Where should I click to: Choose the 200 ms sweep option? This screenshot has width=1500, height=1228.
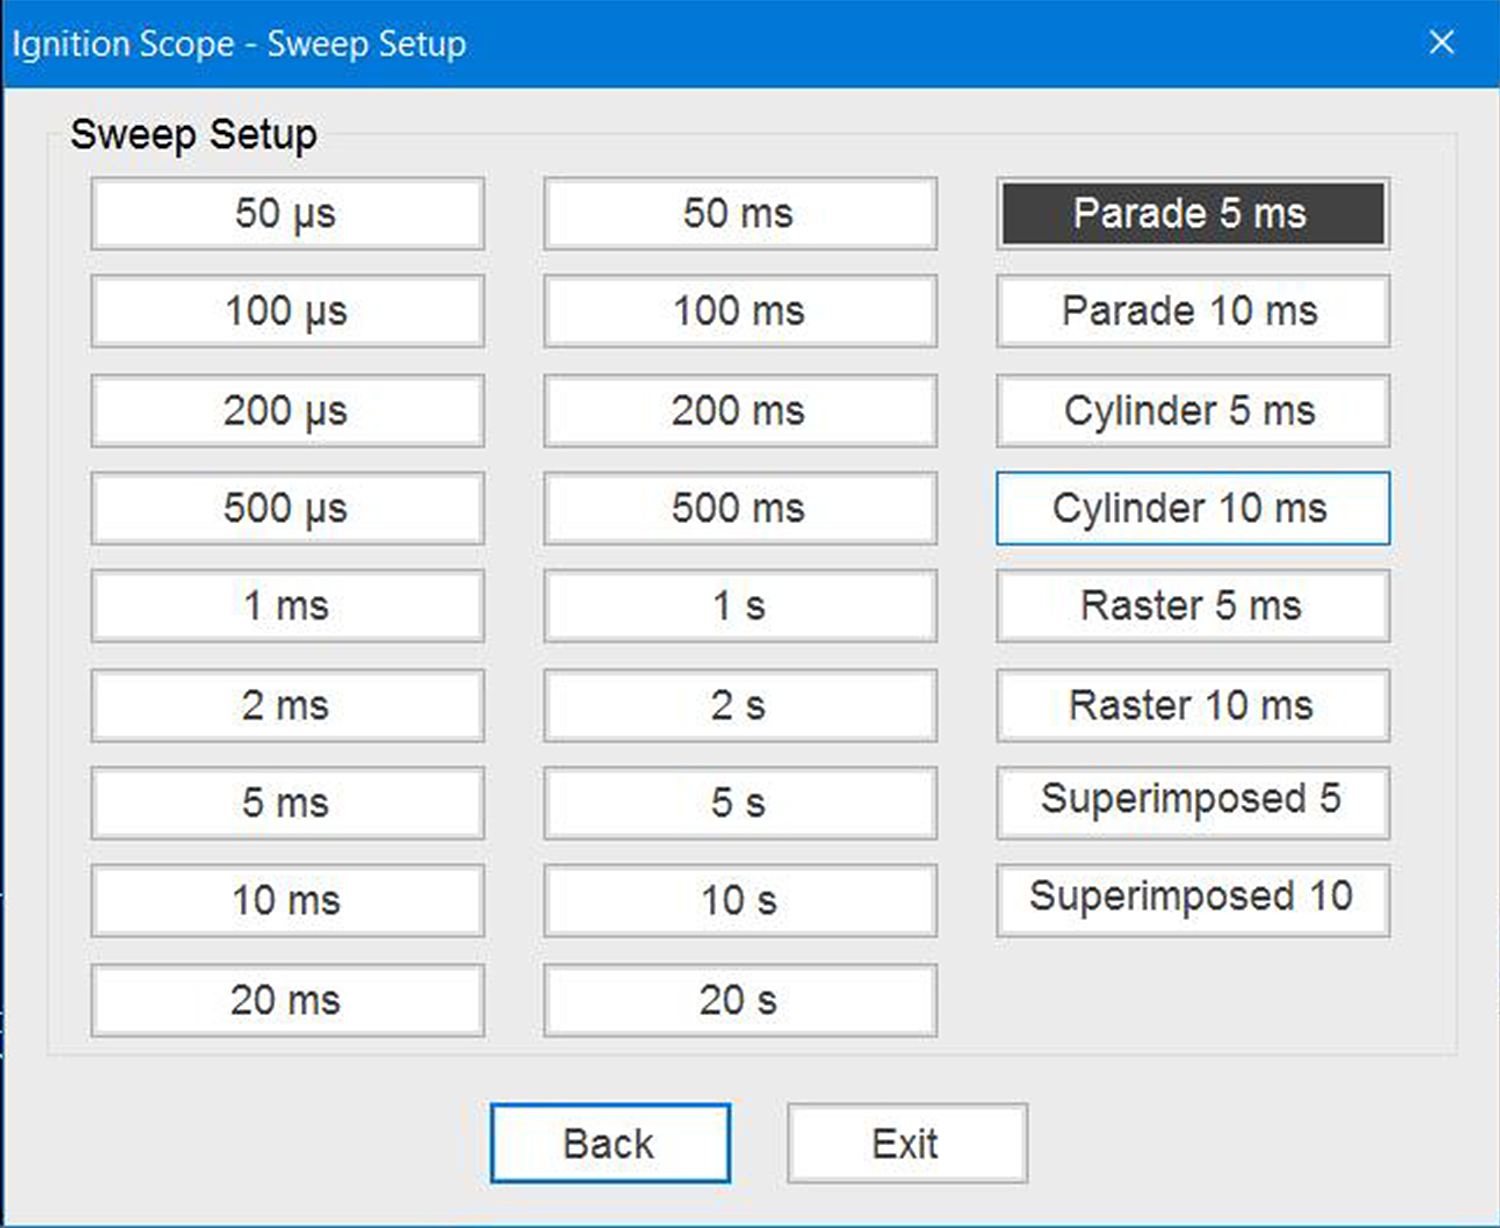click(x=739, y=410)
